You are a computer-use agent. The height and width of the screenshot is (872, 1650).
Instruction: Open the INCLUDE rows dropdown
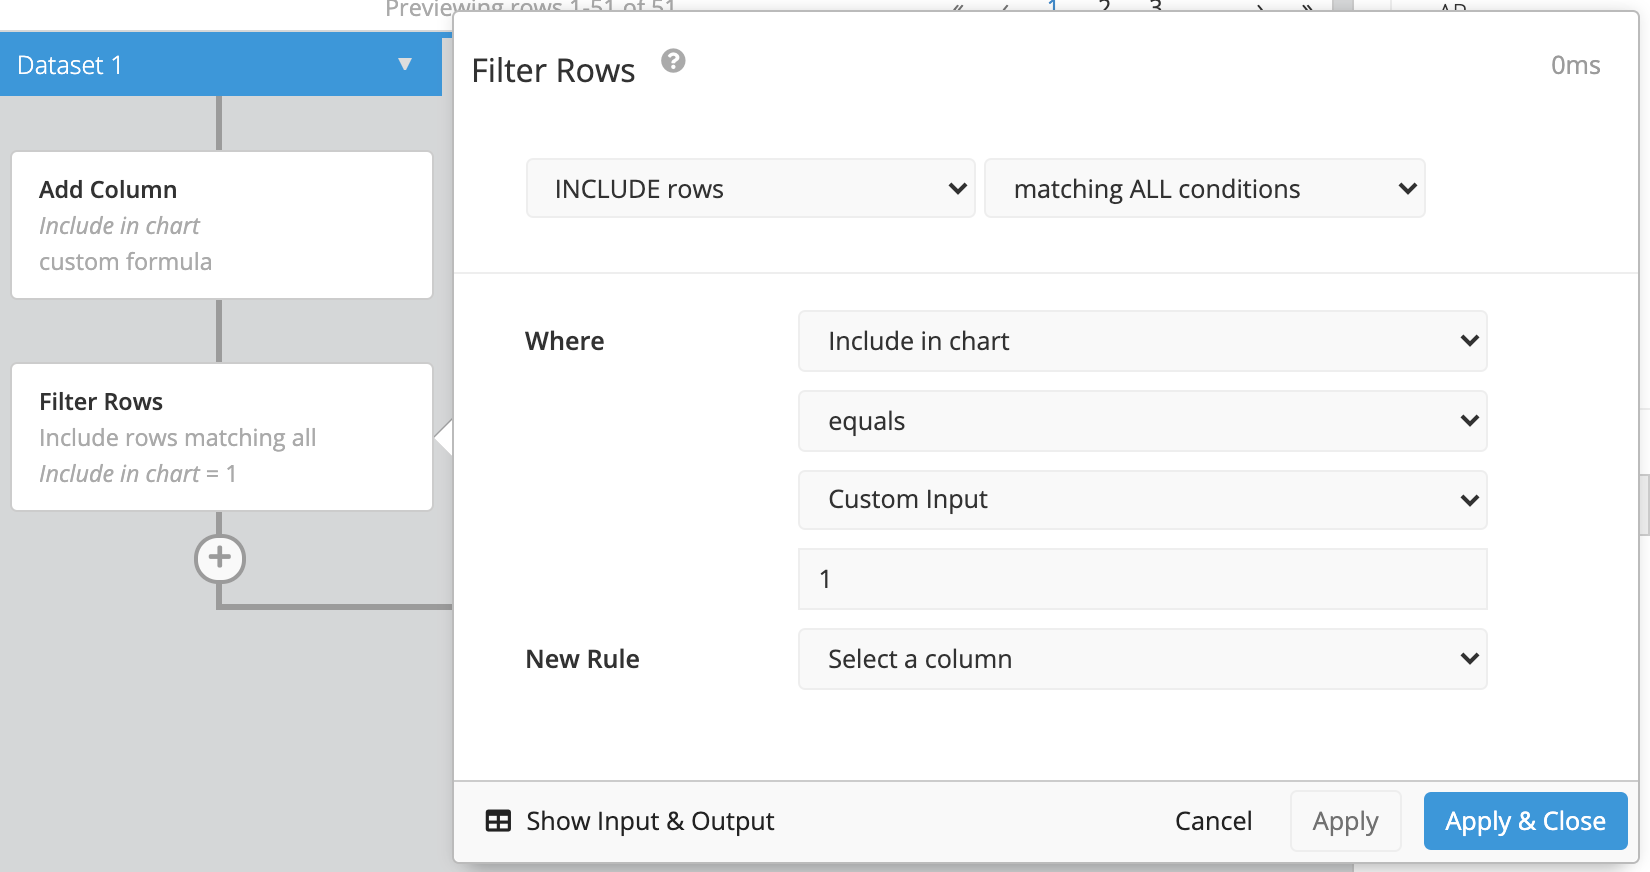[751, 188]
